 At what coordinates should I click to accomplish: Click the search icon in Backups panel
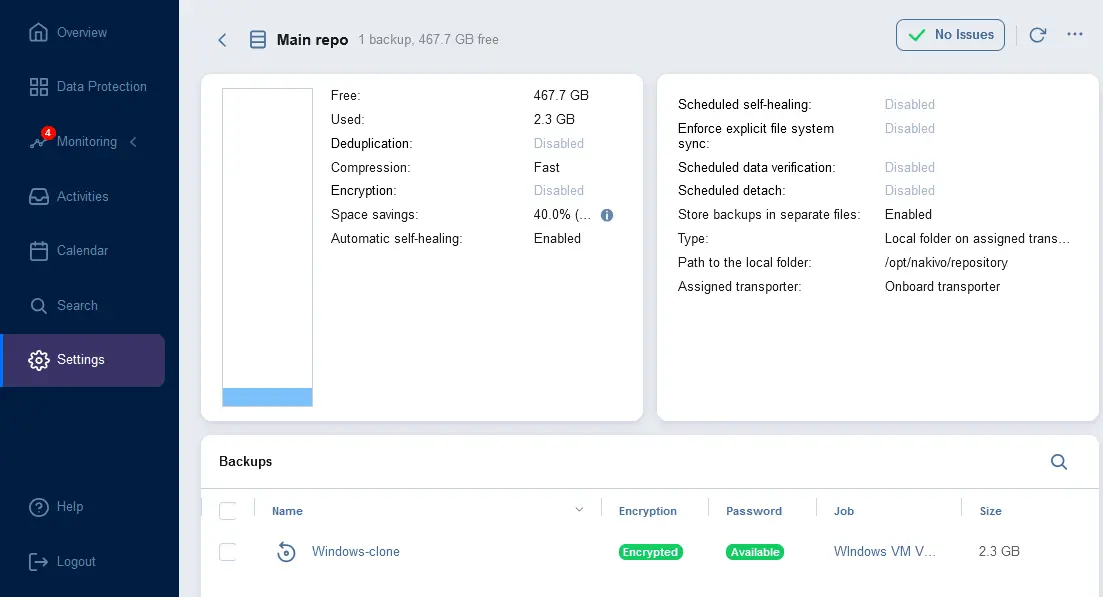[1059, 462]
